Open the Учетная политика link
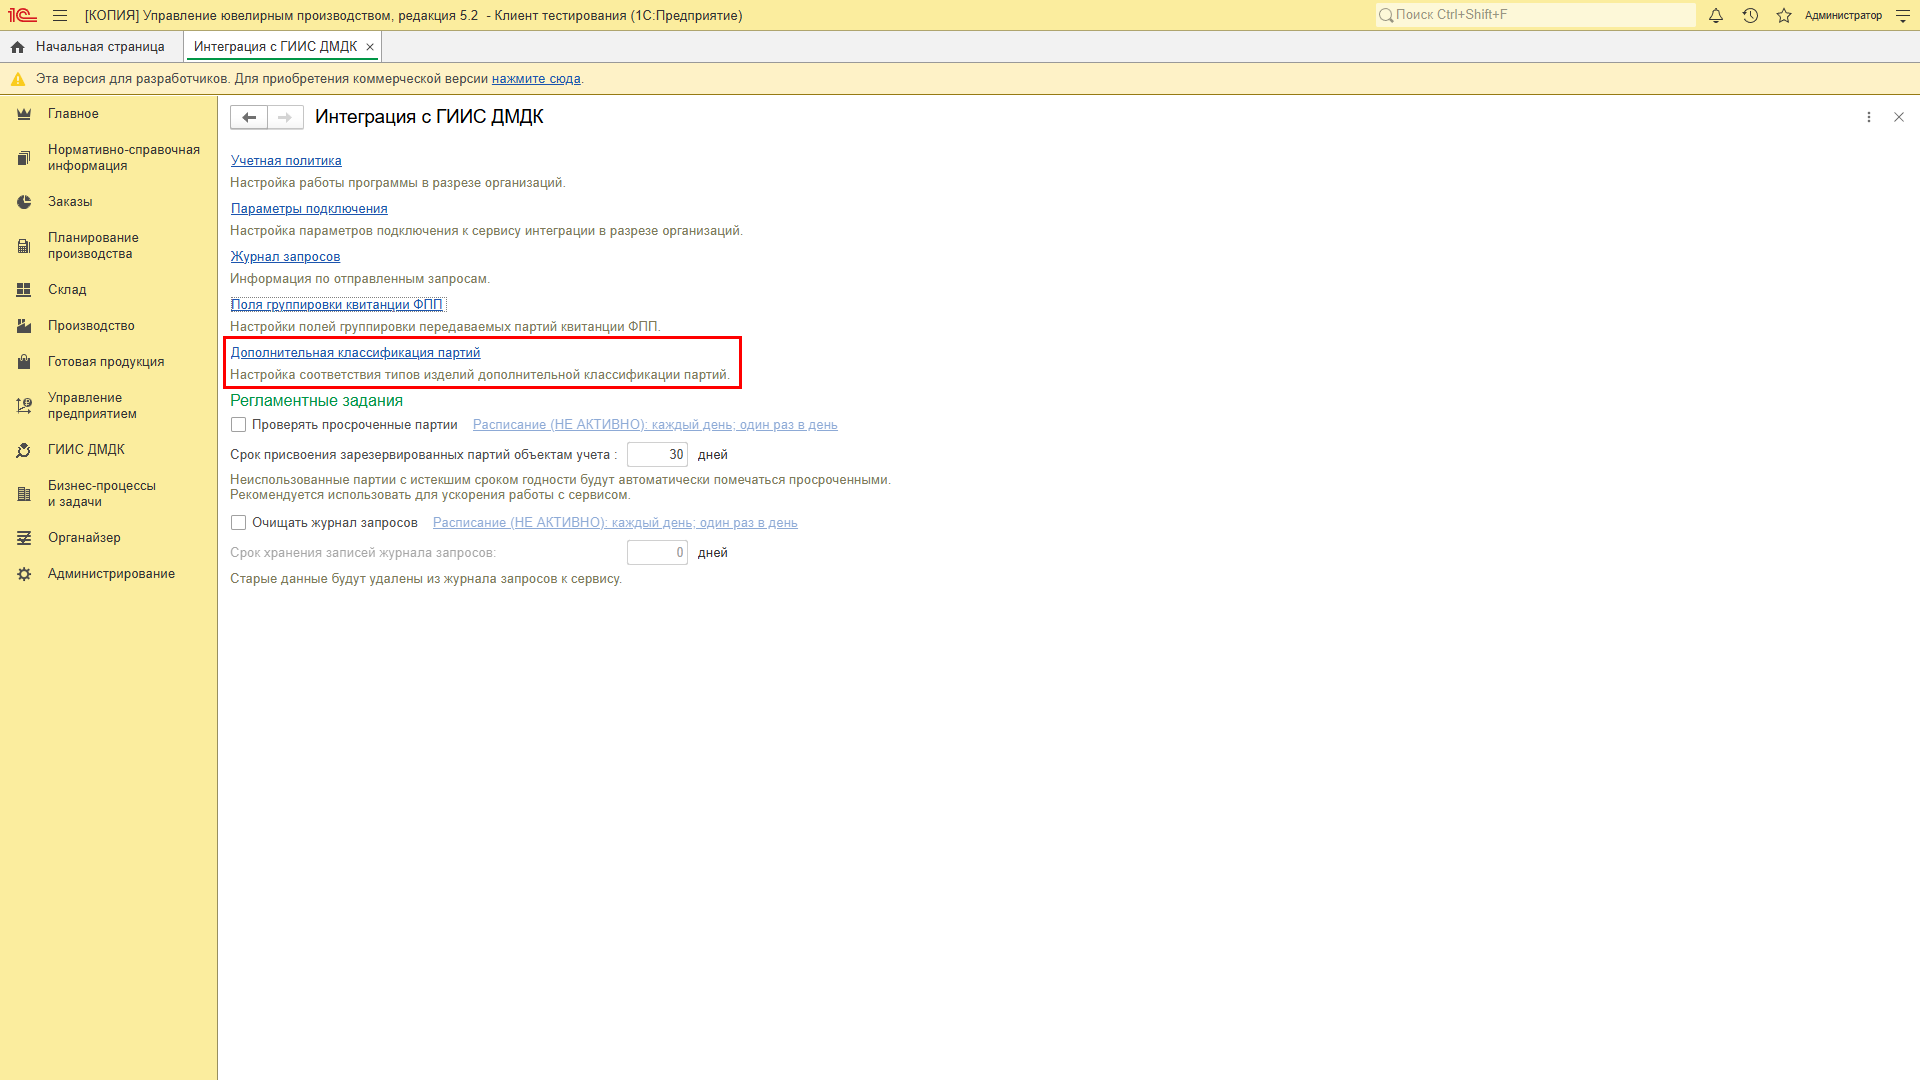The width and height of the screenshot is (1920, 1080). click(x=286, y=161)
